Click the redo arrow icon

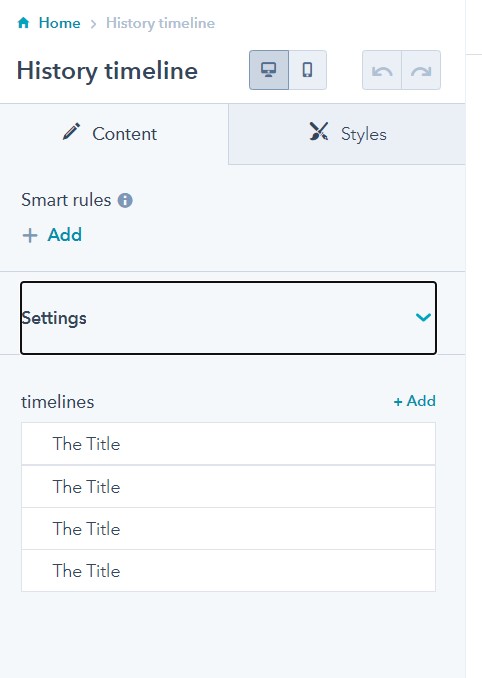pos(421,70)
